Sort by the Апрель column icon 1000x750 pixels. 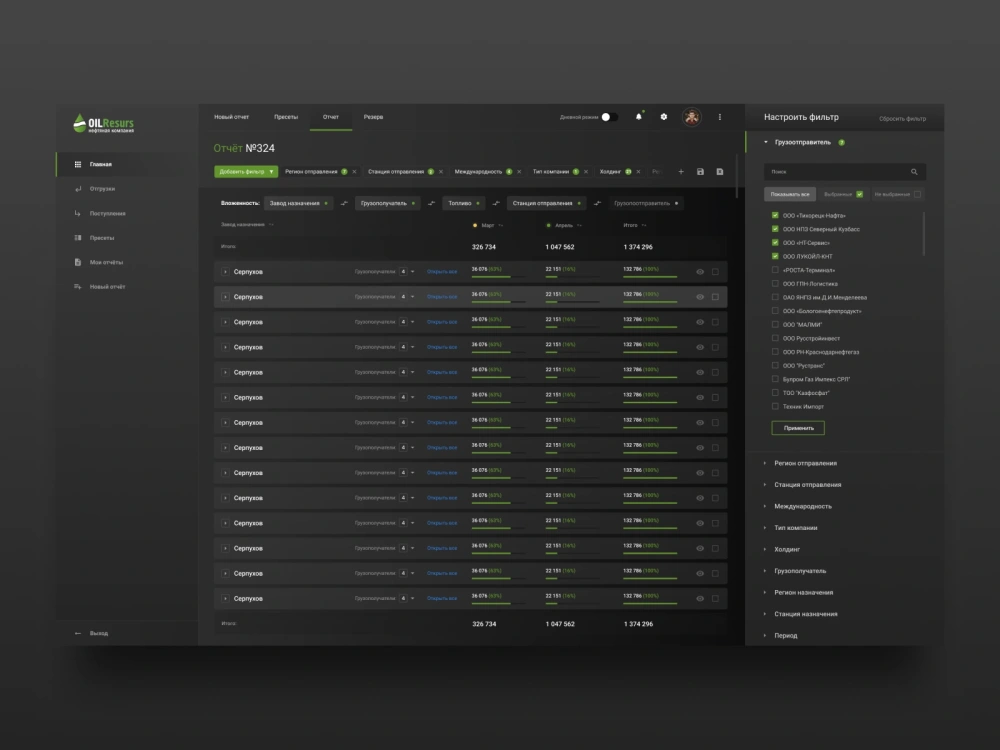[x=580, y=225]
